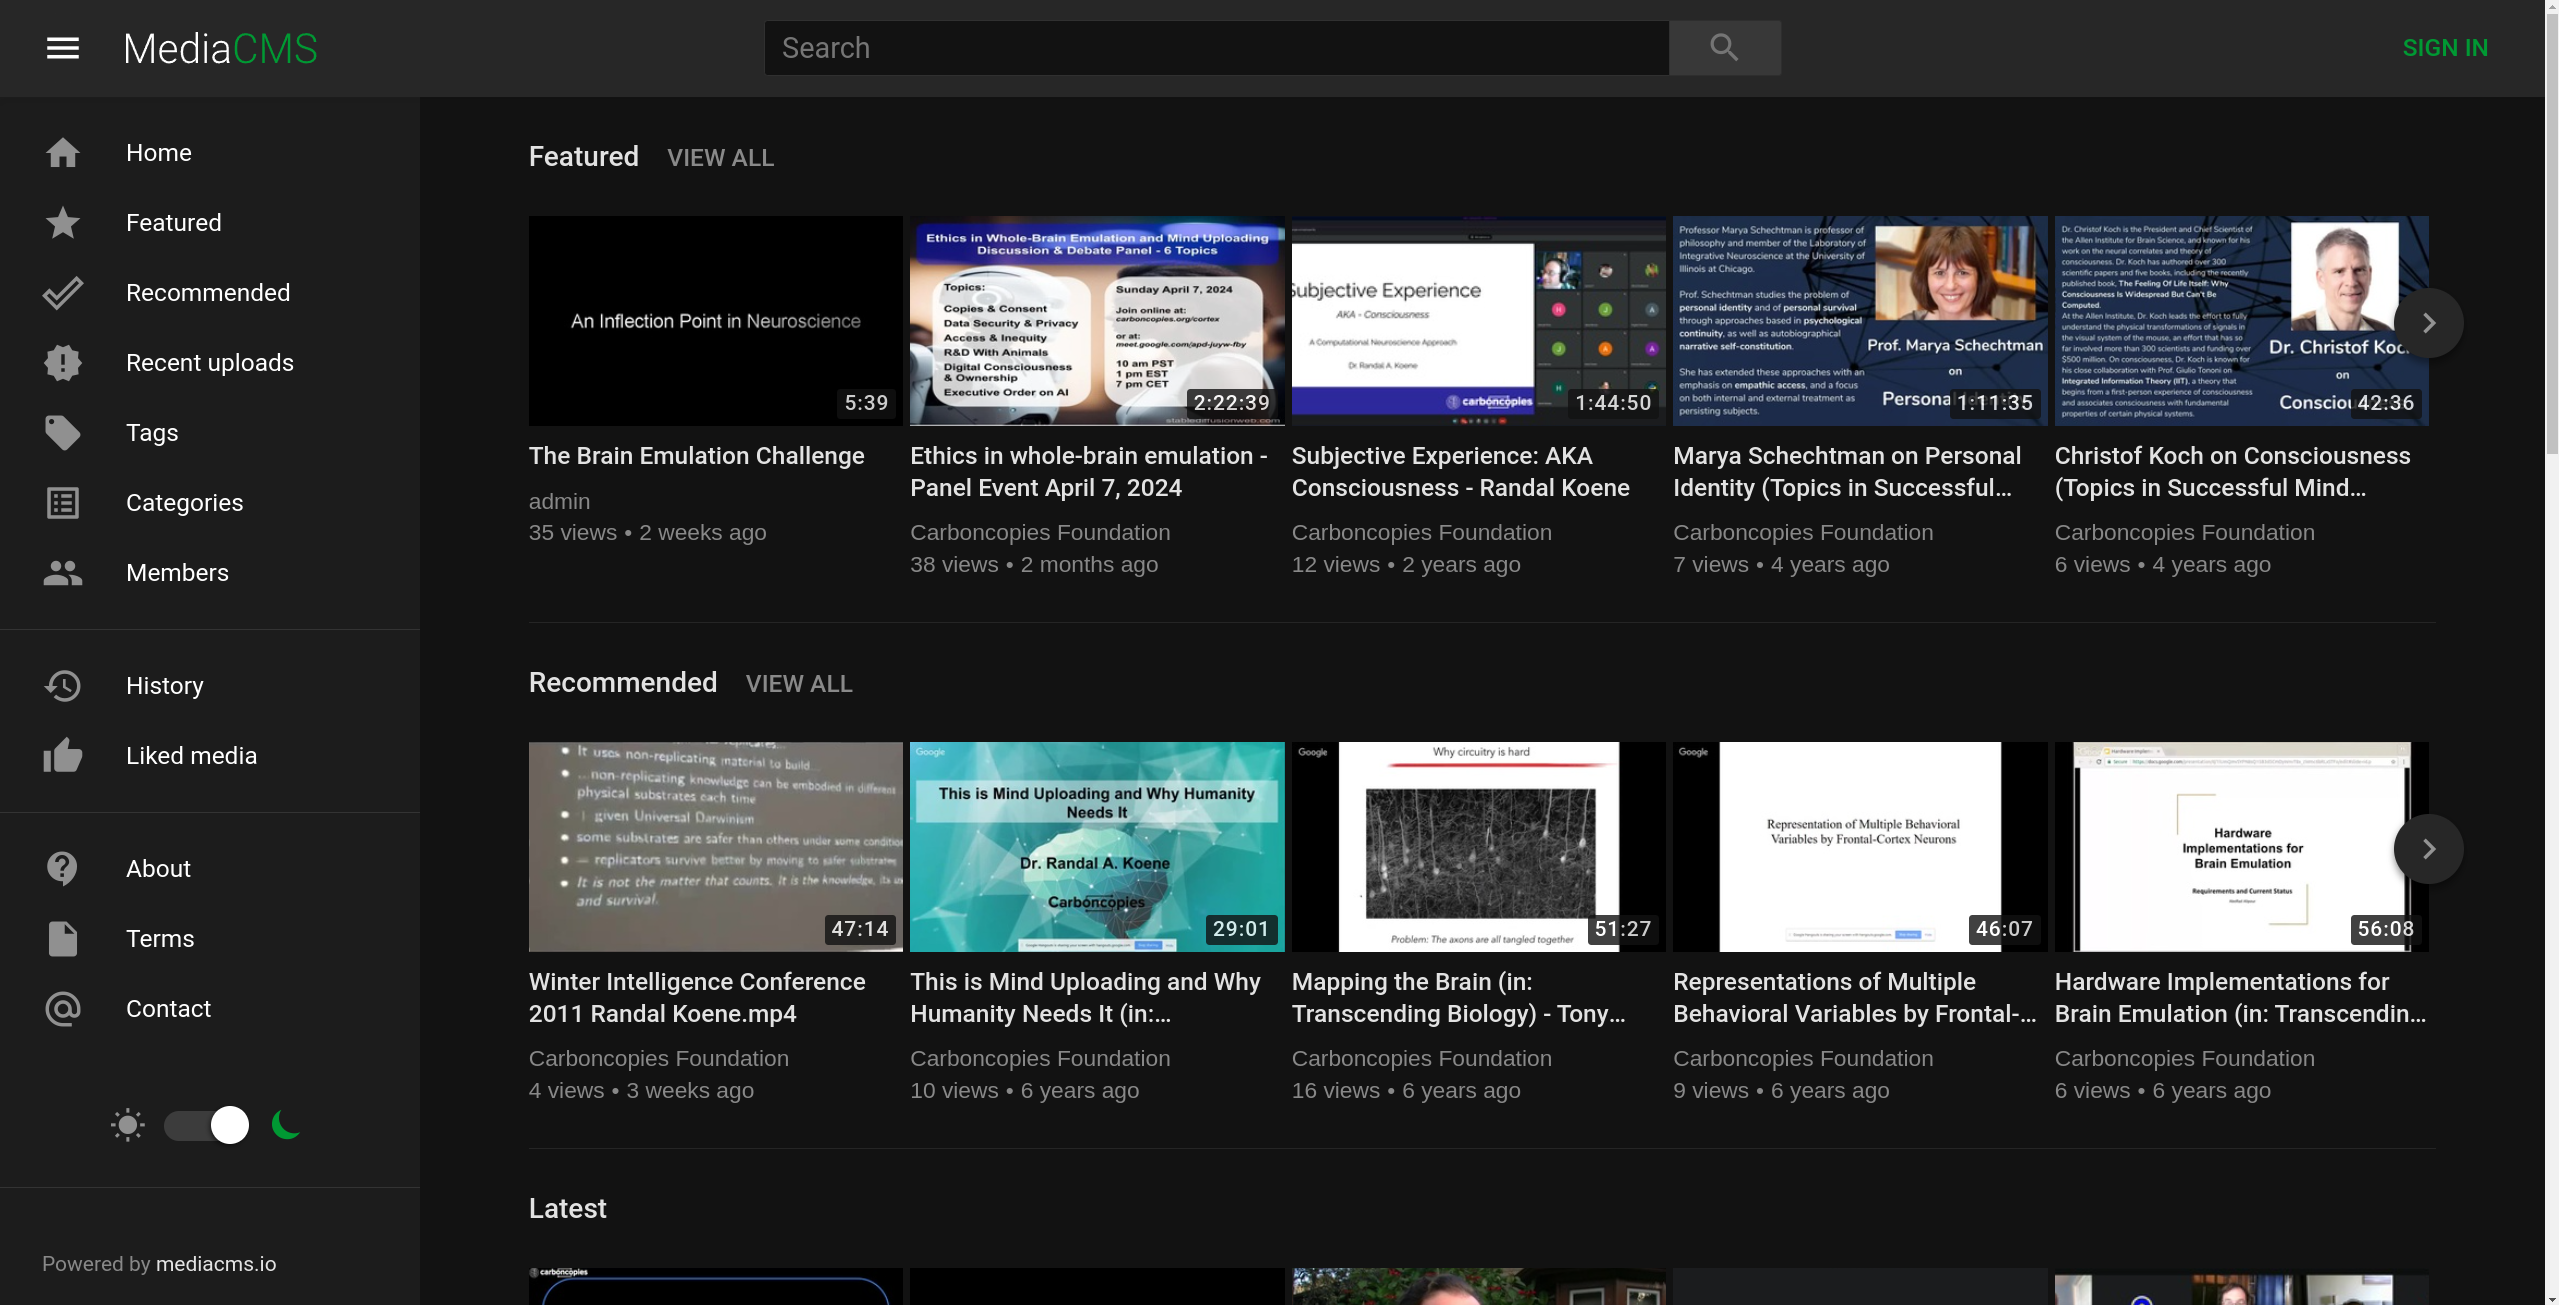The width and height of the screenshot is (2559, 1305).
Task: Click SIGN IN link
Action: pyautogui.click(x=2445, y=48)
